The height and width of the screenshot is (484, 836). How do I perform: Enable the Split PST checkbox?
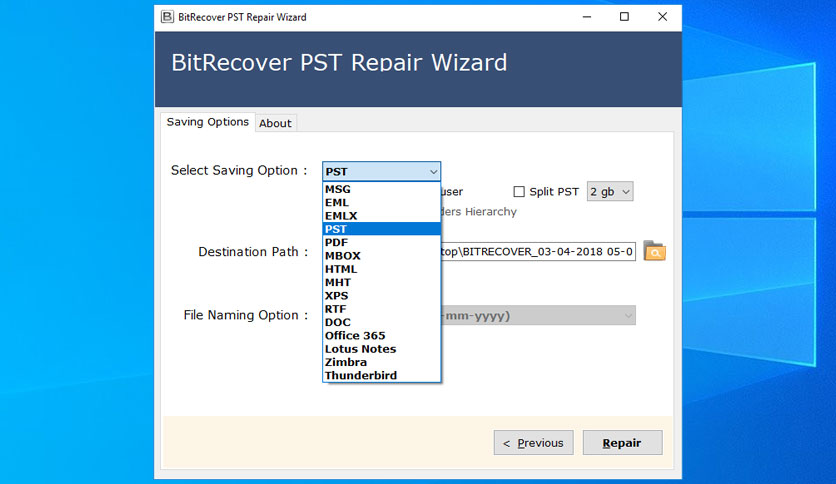coord(519,191)
